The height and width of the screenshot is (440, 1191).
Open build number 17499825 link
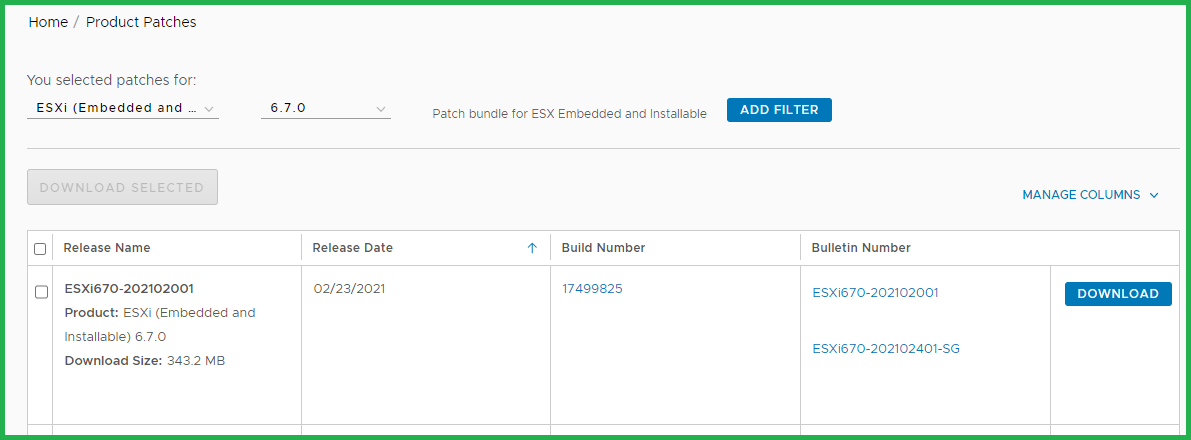point(592,288)
